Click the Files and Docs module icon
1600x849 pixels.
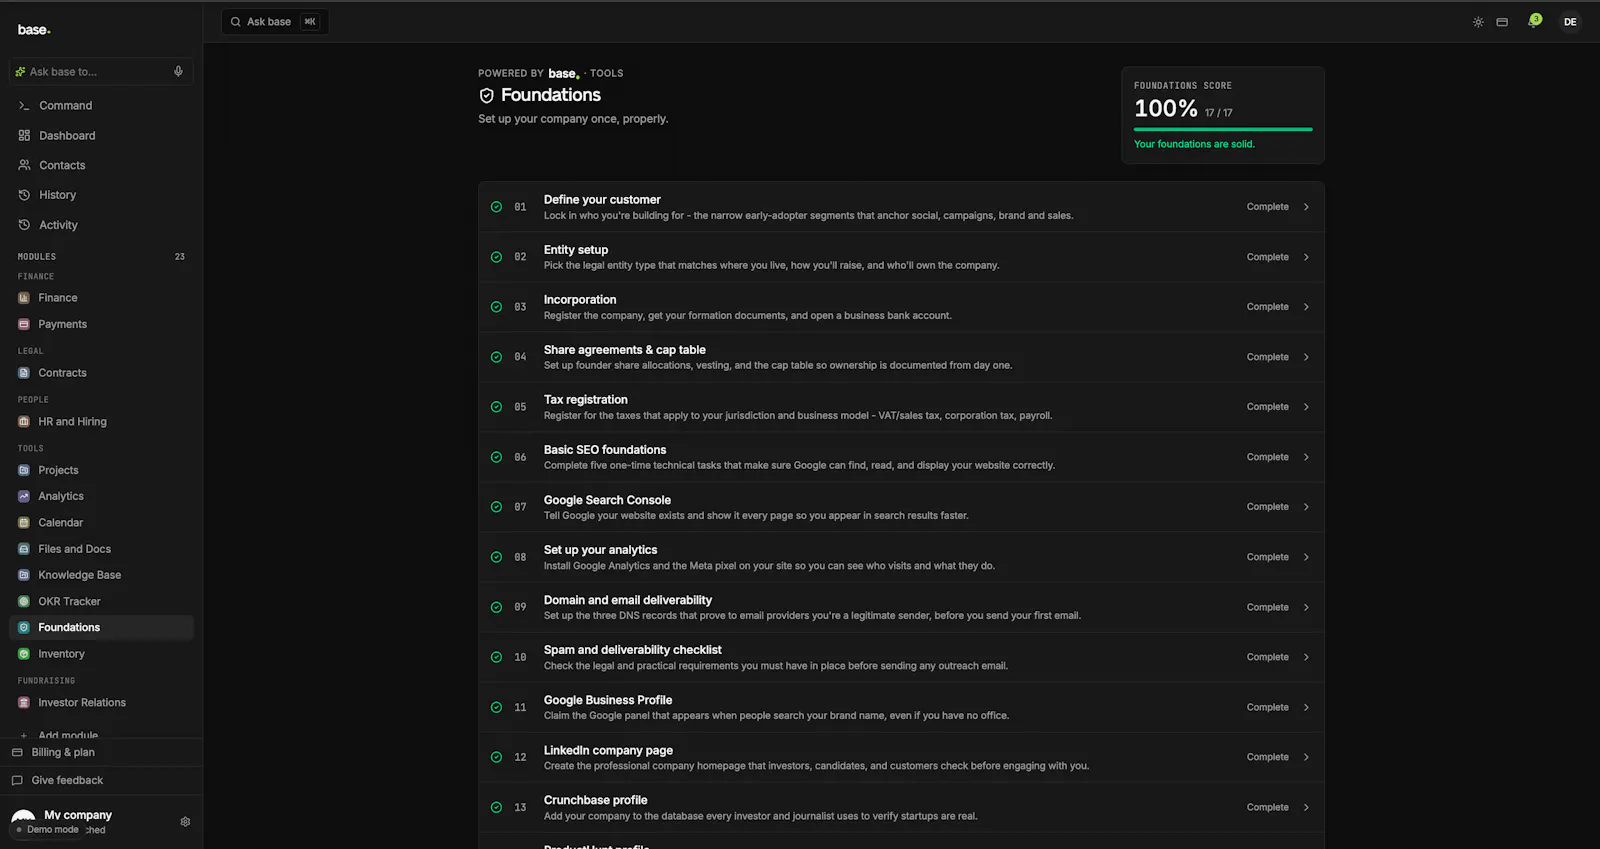24,549
